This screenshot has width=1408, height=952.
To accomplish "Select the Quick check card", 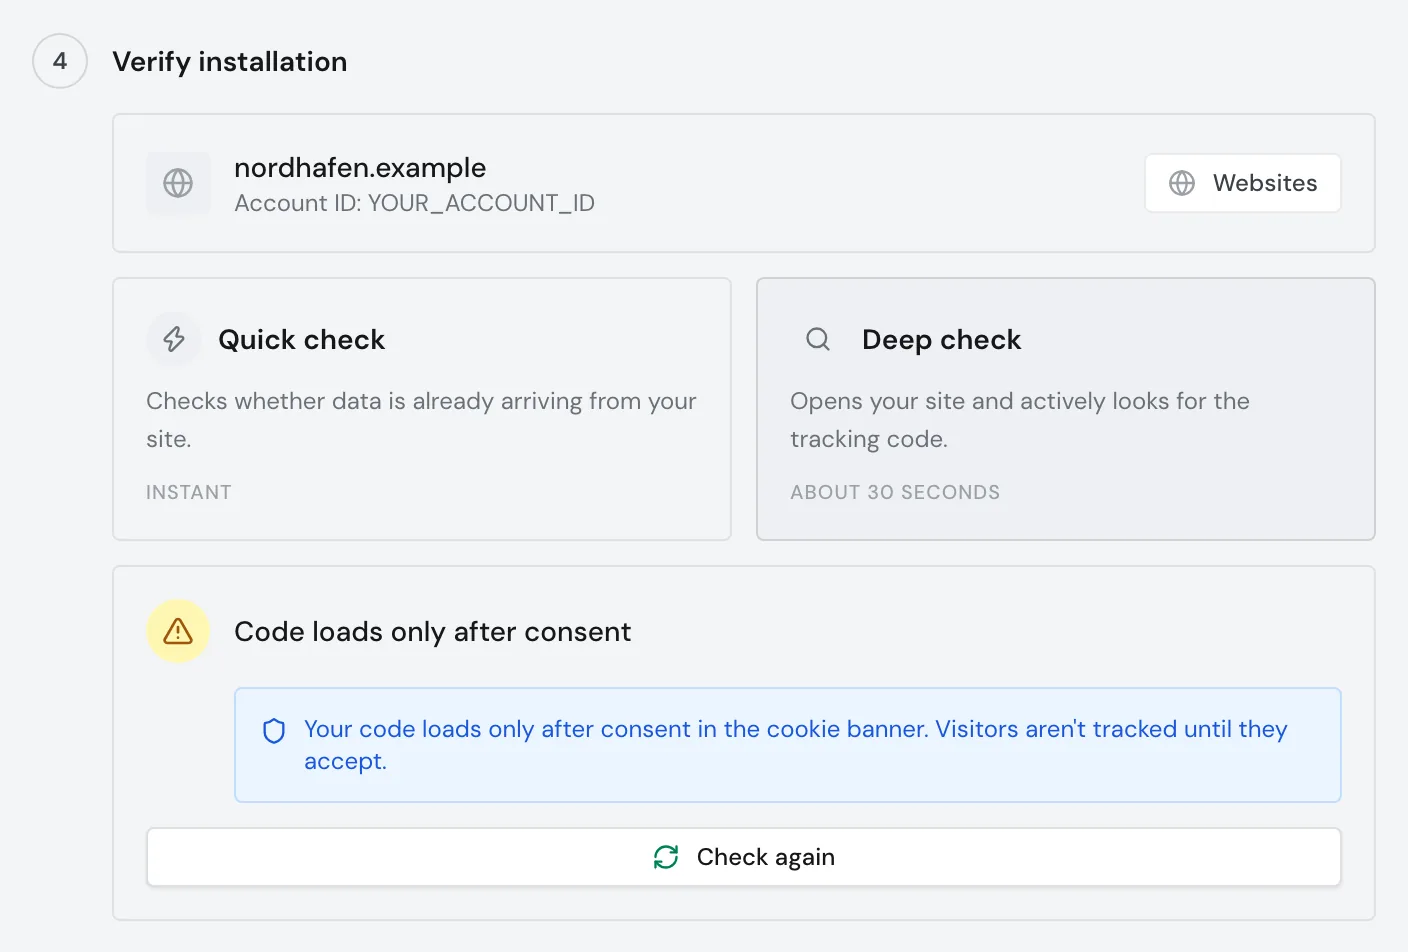I will pyautogui.click(x=422, y=409).
